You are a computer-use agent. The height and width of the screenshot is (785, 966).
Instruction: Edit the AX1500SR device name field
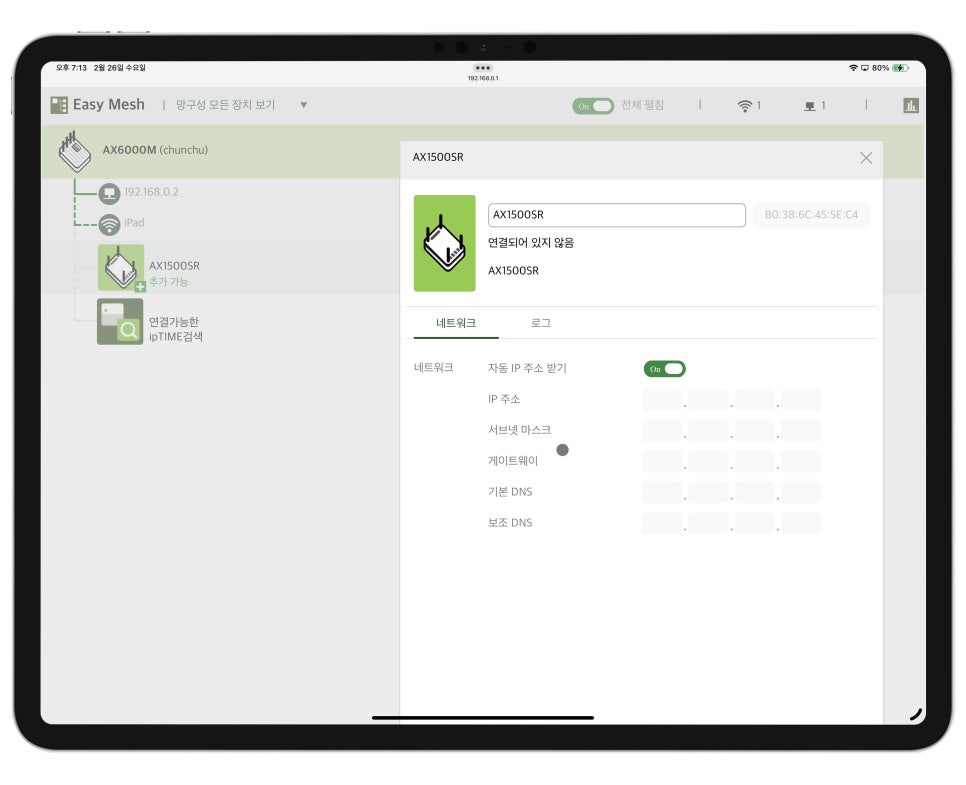tap(617, 215)
